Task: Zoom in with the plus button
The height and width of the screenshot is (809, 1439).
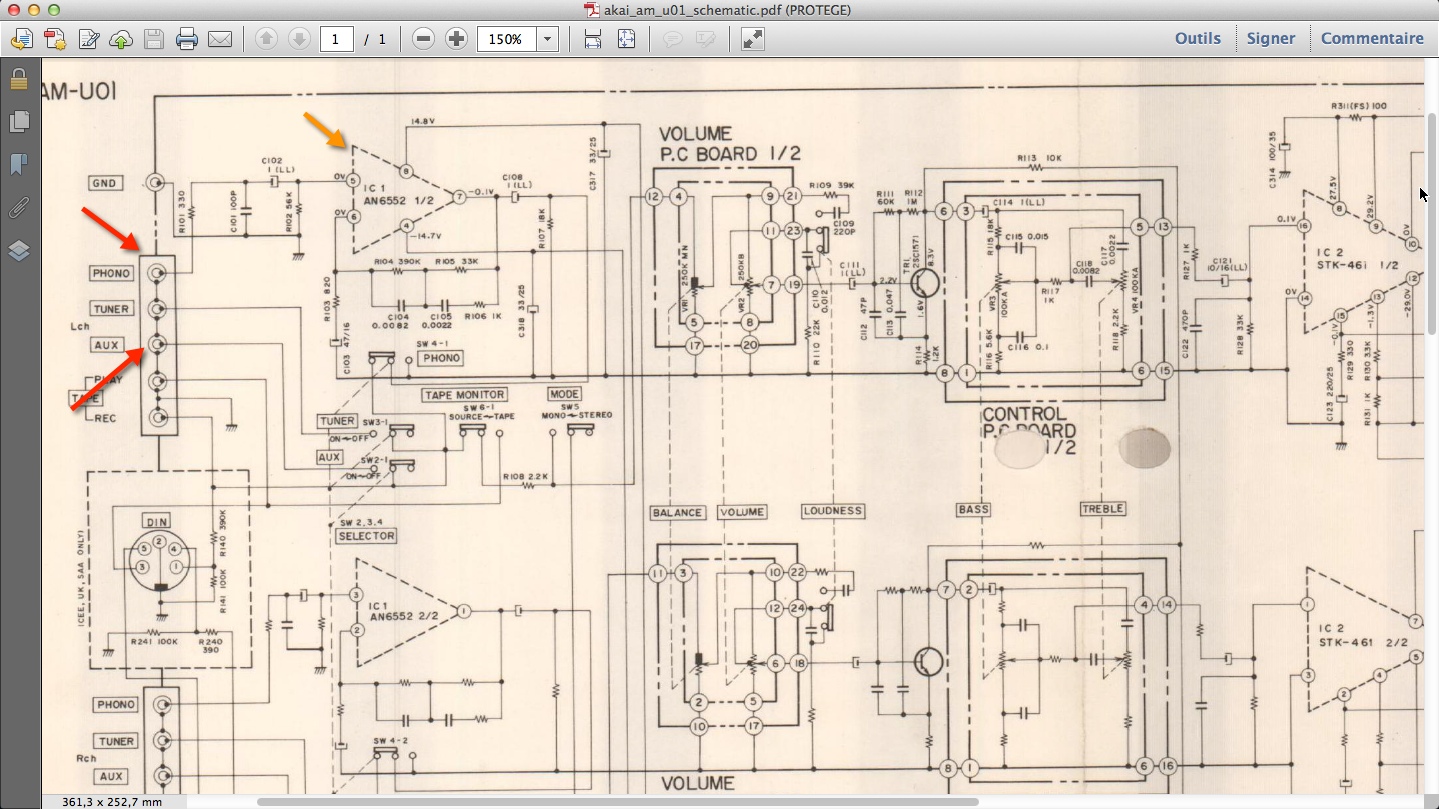Action: (457, 39)
